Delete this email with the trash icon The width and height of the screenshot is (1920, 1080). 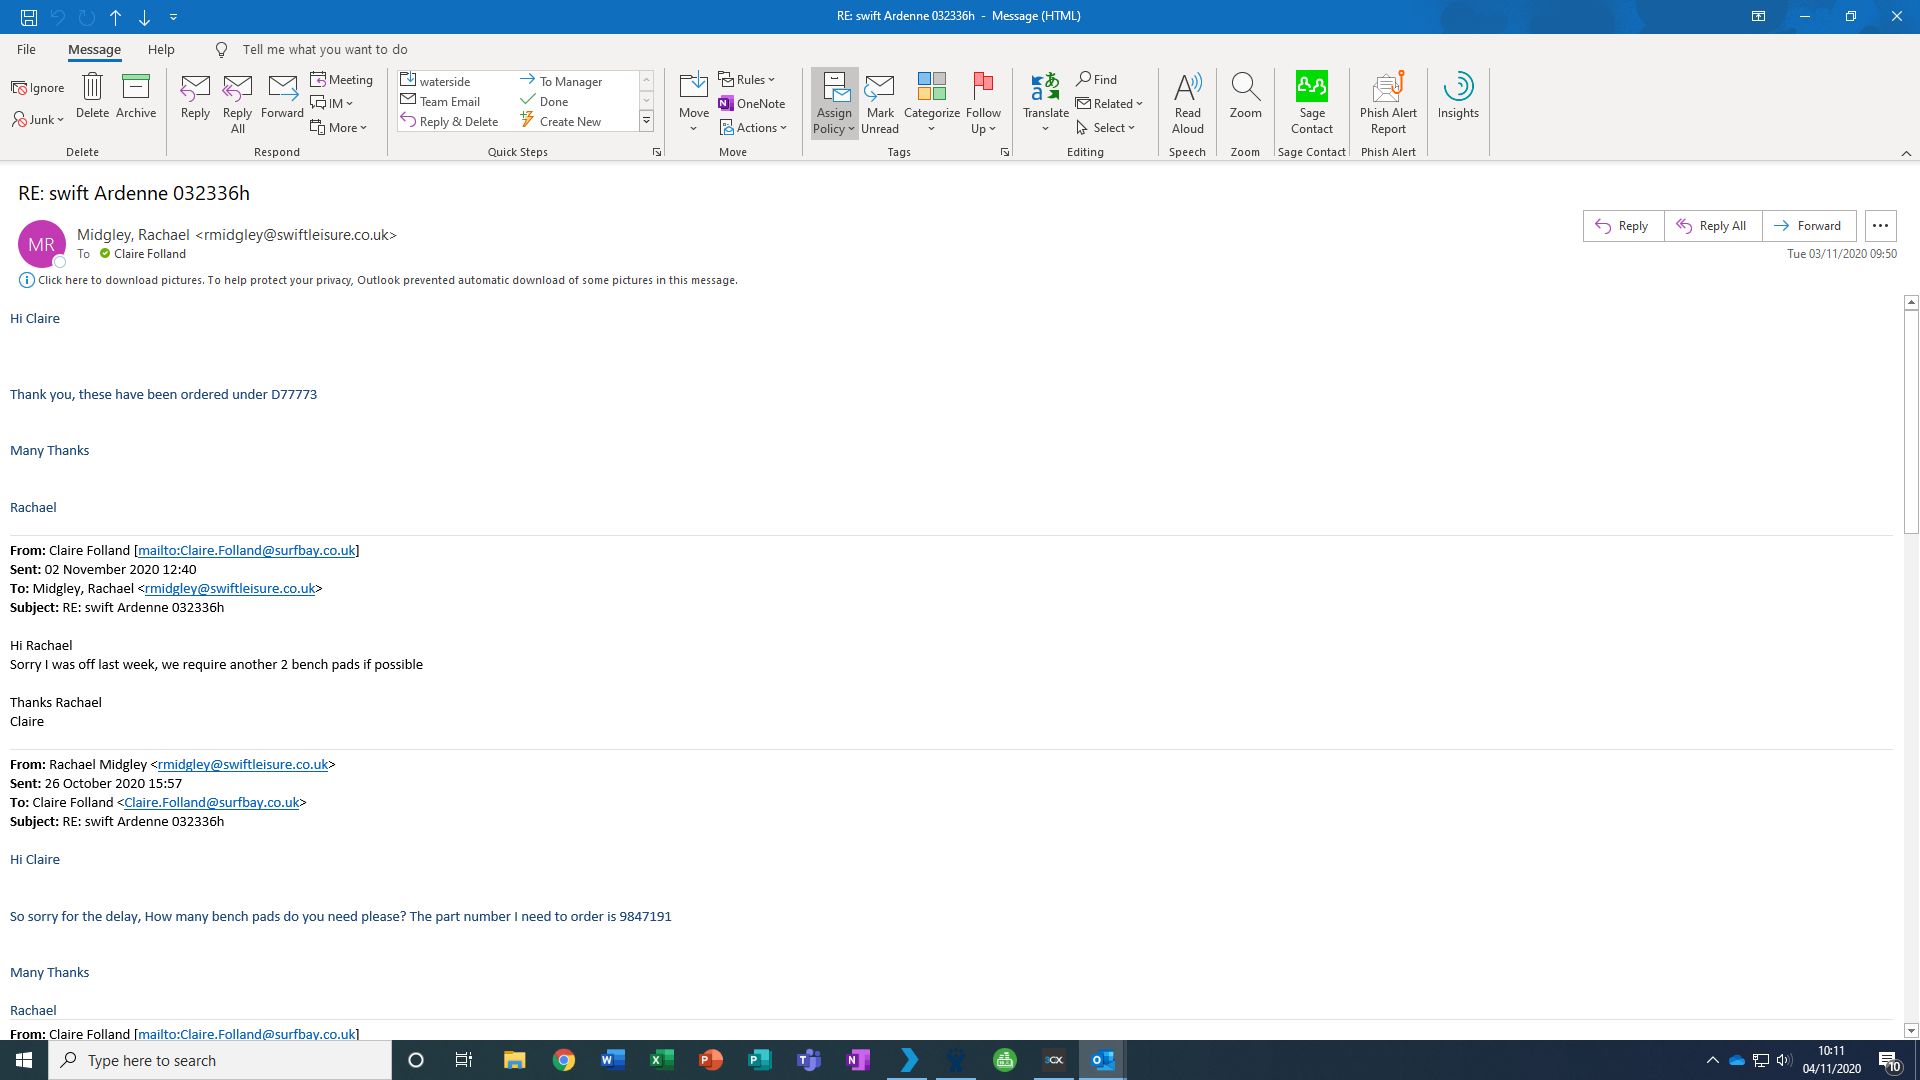point(92,96)
